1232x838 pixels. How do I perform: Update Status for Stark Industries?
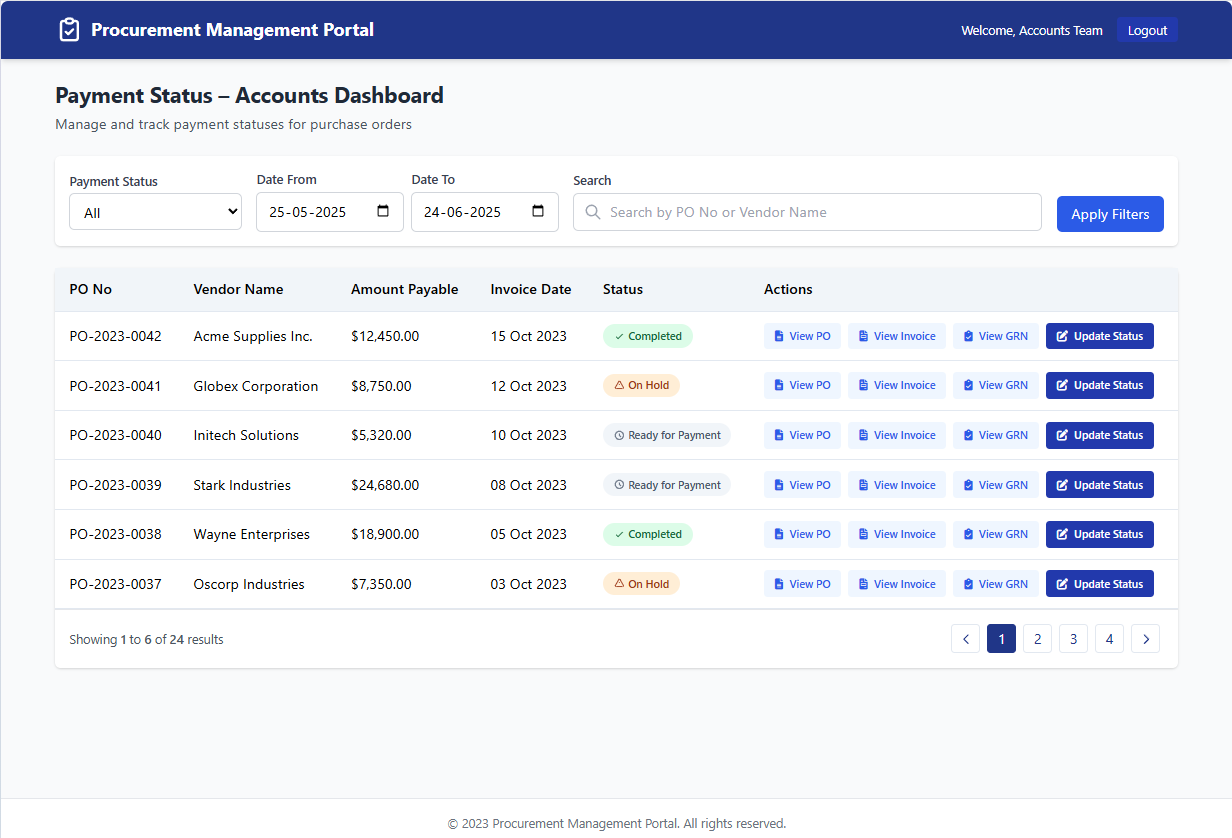pyautogui.click(x=1100, y=485)
